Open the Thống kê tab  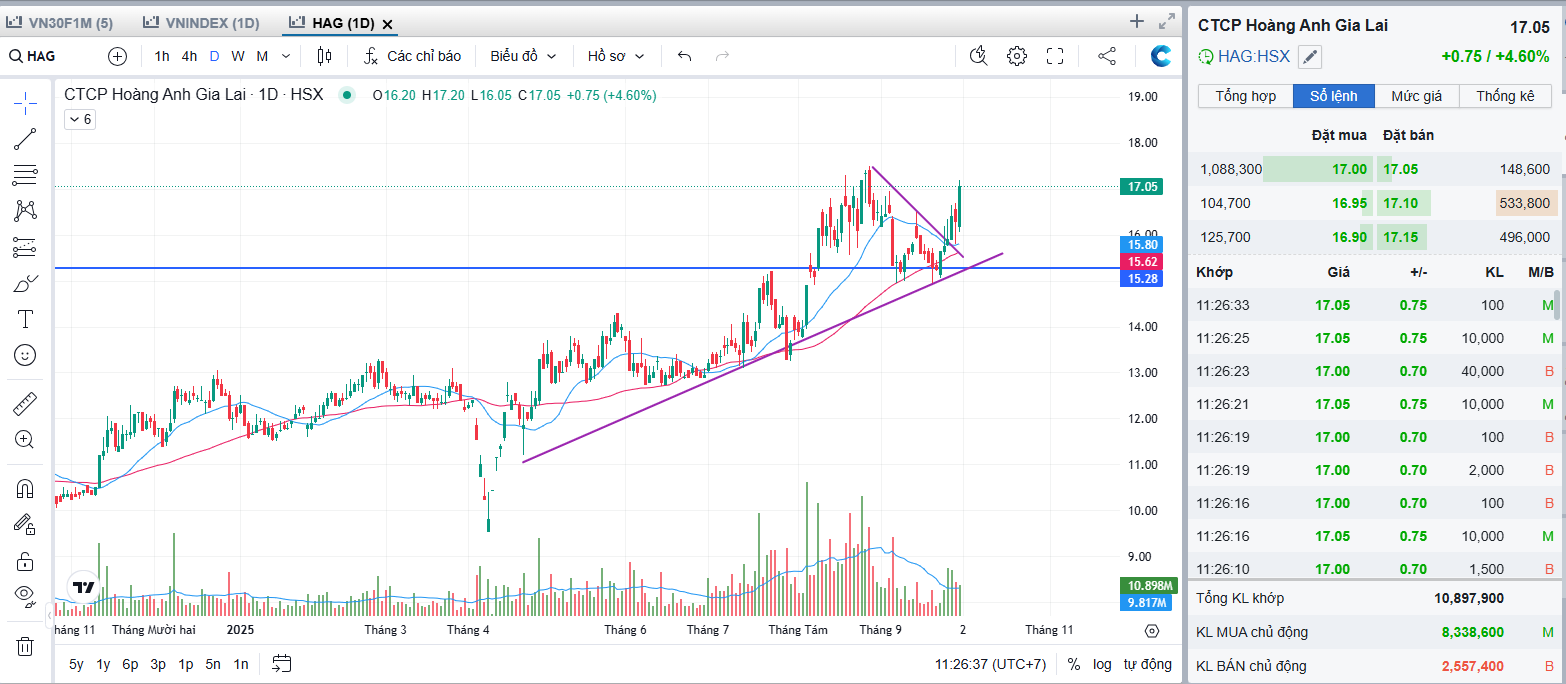pyautogui.click(x=1505, y=96)
